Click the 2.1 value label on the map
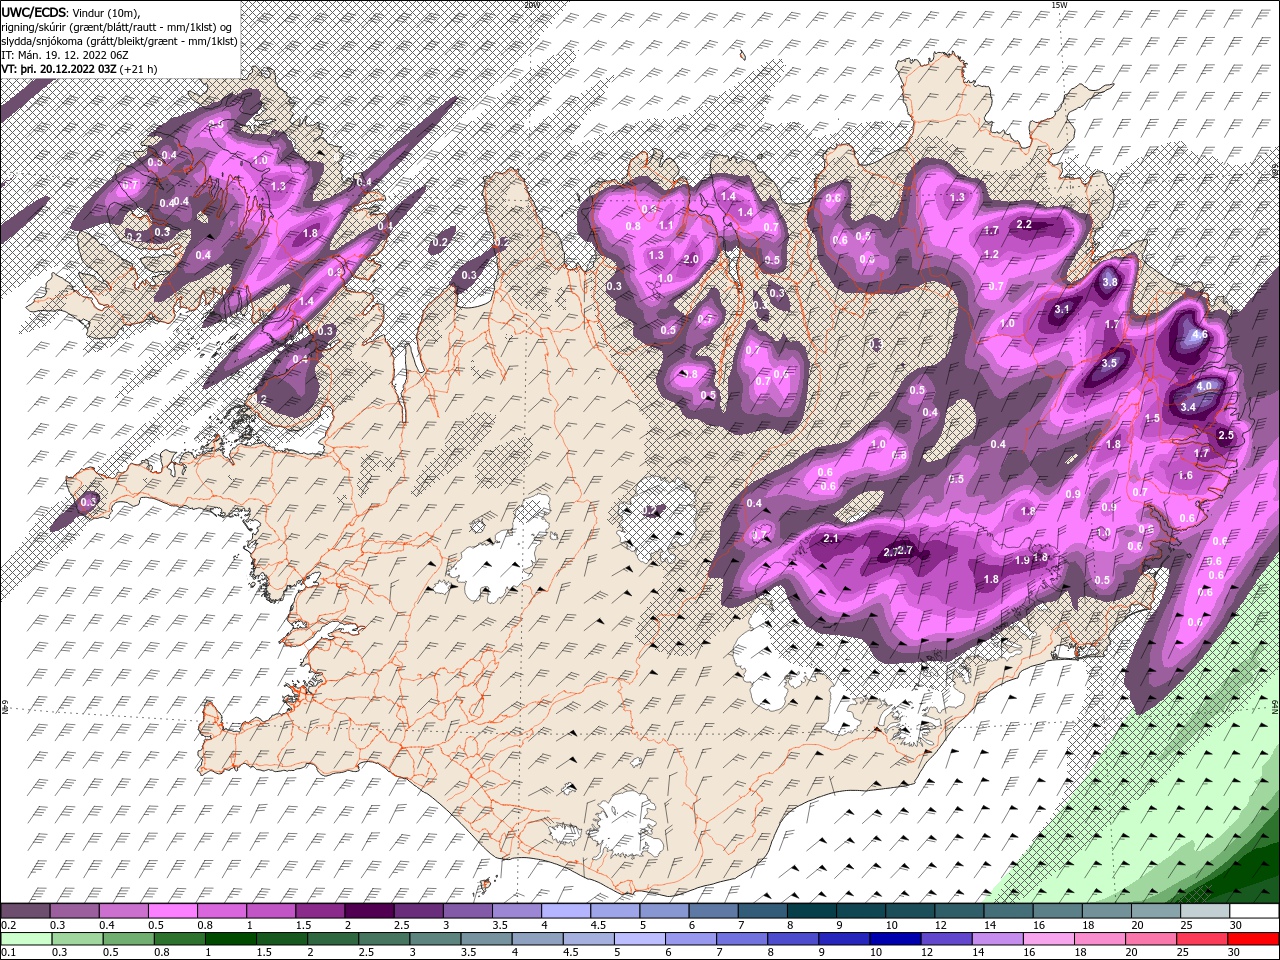This screenshot has height=960, width=1280. pos(829,540)
